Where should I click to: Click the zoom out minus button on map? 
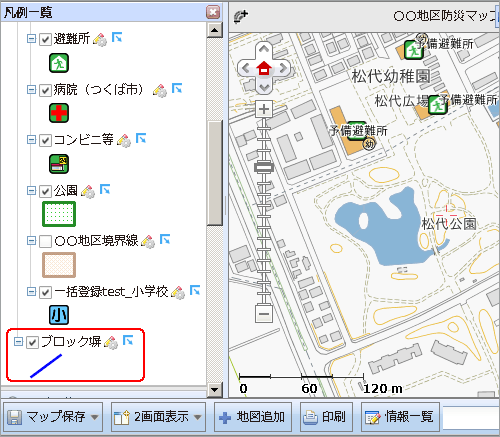pyautogui.click(x=264, y=314)
